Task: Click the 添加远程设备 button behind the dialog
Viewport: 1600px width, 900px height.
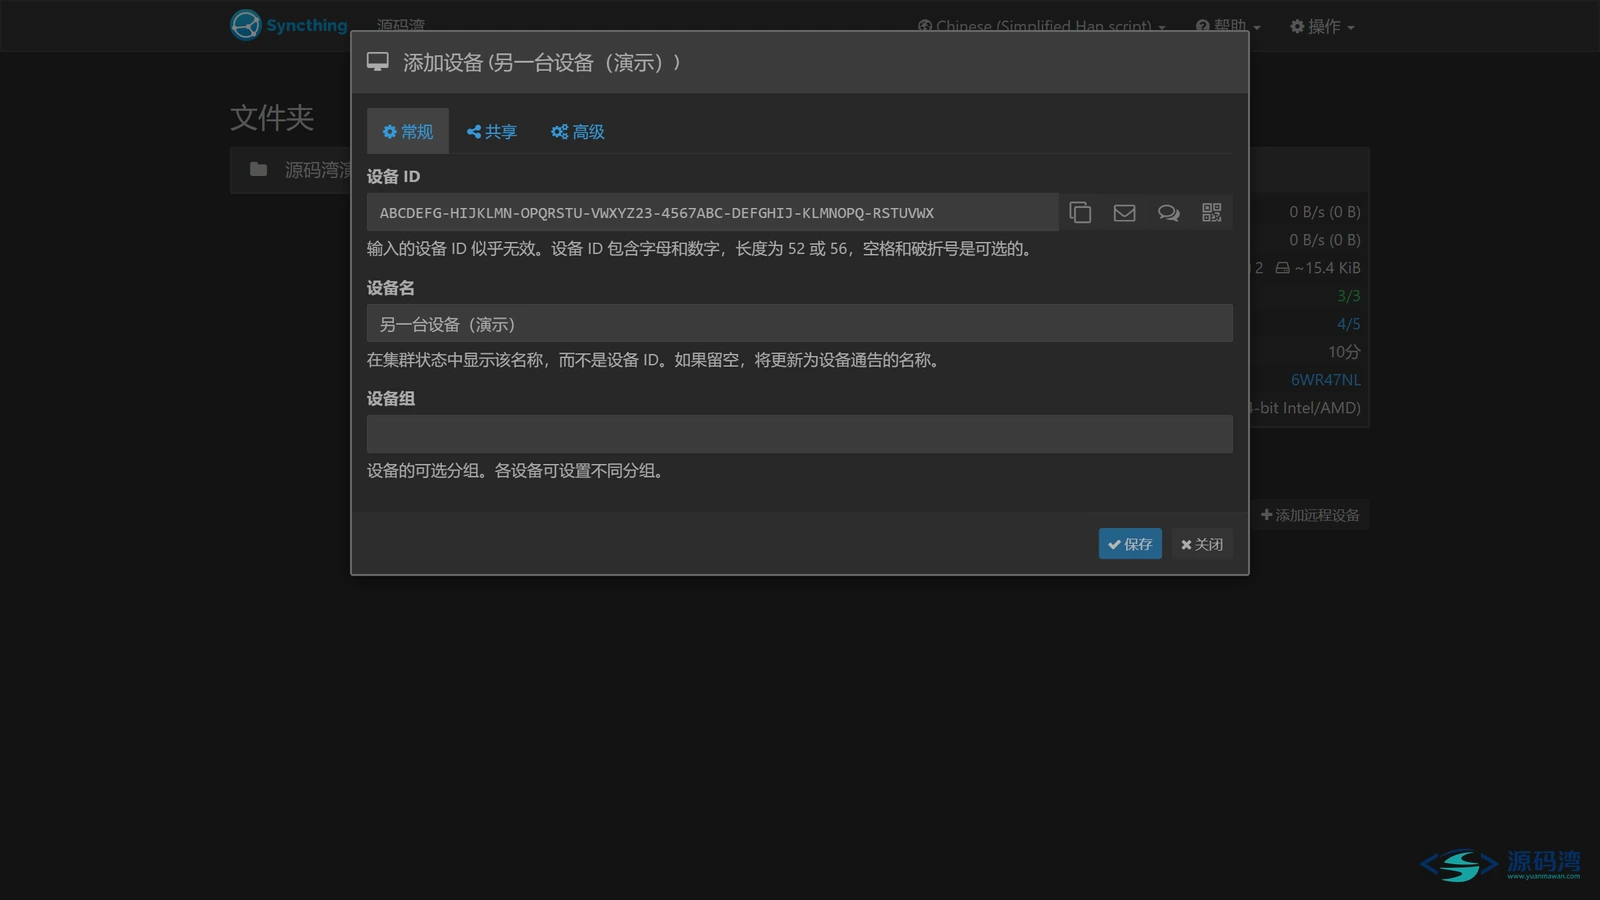Action: (x=1310, y=515)
